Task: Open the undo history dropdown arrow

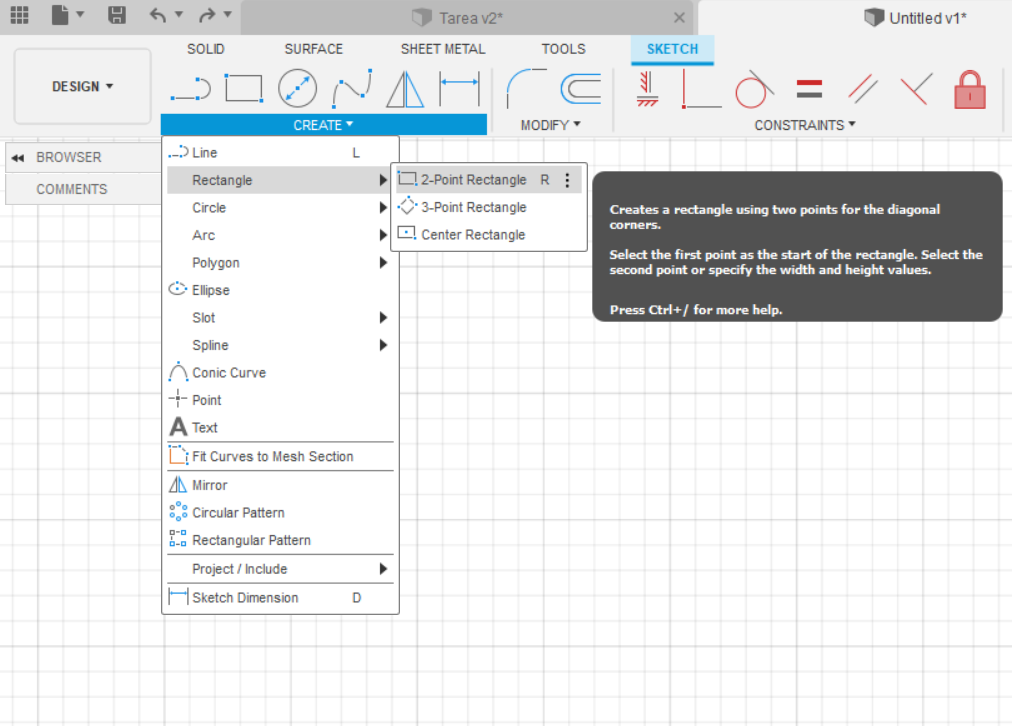Action: click(x=179, y=14)
